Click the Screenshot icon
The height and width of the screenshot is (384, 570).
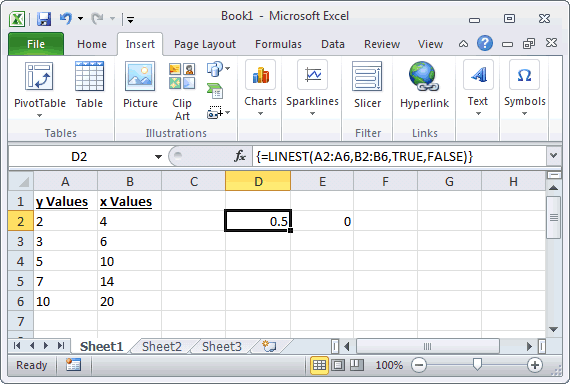(x=214, y=113)
